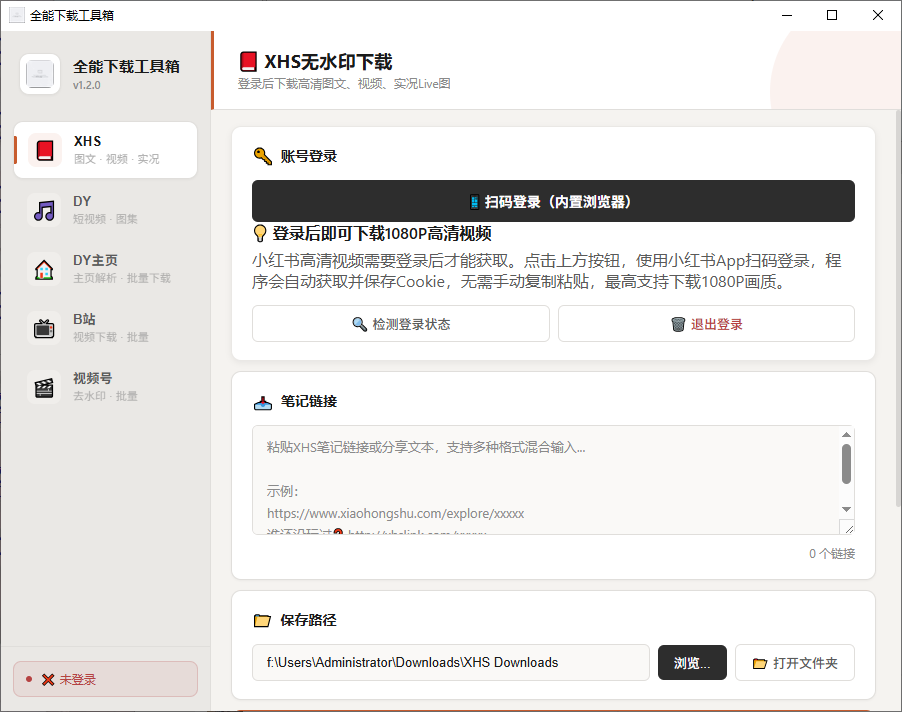Maximize the 全能下载工具箱 window
Screen dimensions: 902x712
pyautogui.click(x=832, y=15)
